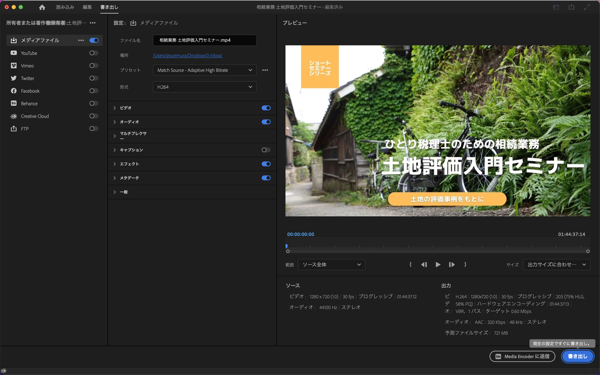The width and height of the screenshot is (600, 375).
Task: Open the ellipsis menu beside the 所有者 sidebar header
Action: click(x=93, y=23)
